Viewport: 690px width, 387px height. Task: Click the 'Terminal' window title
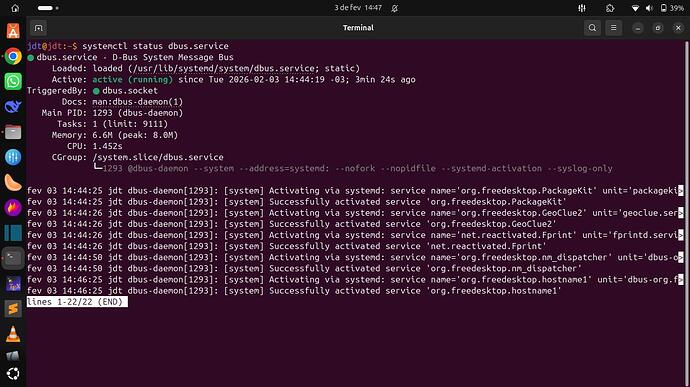358,28
